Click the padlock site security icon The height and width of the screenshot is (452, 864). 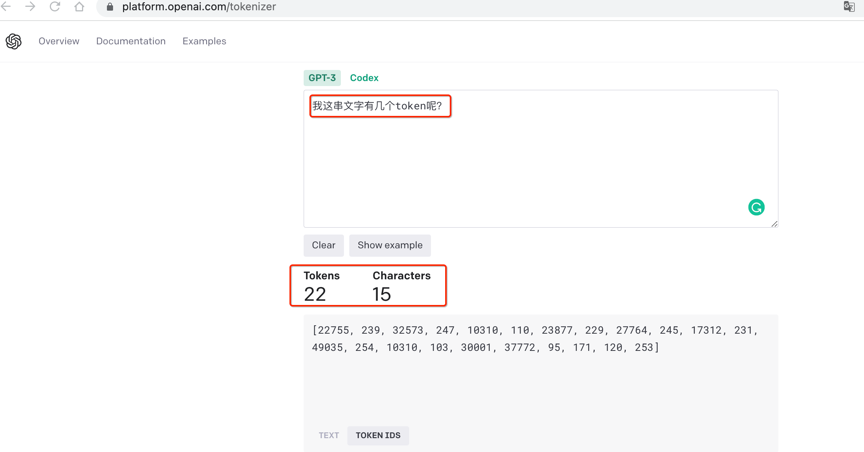click(x=110, y=7)
